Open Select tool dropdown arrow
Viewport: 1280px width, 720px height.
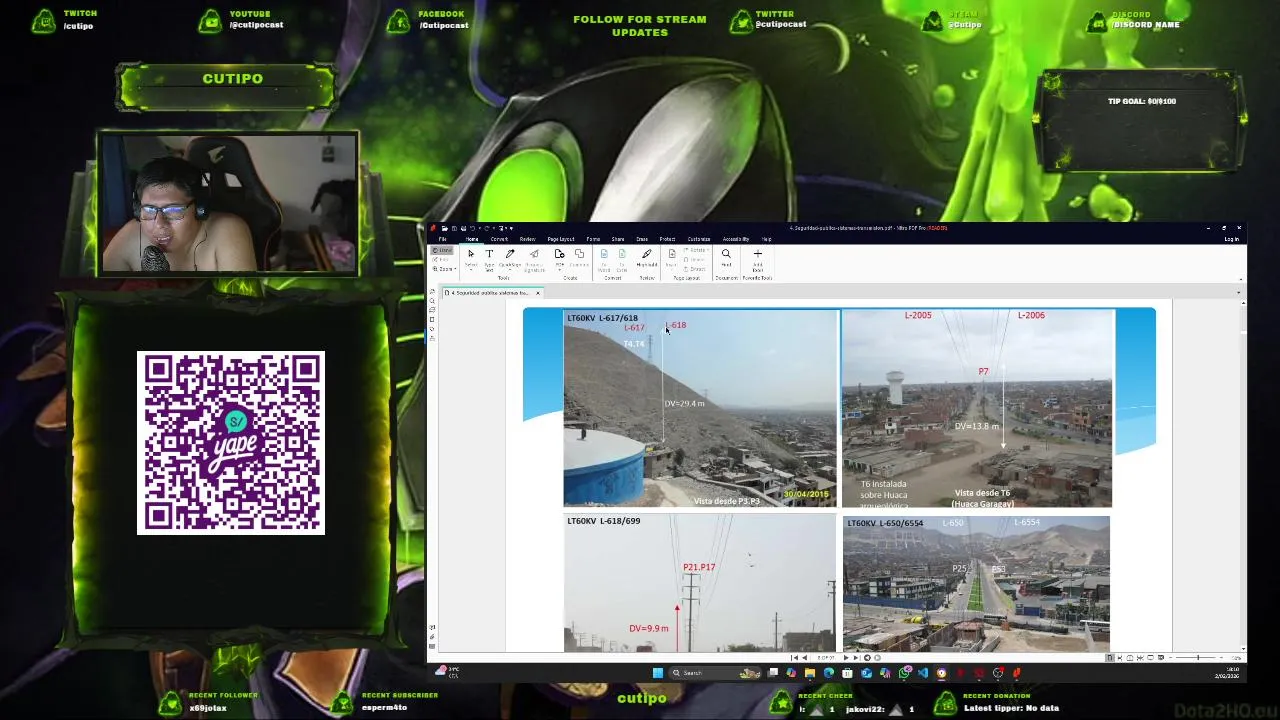coord(470,270)
